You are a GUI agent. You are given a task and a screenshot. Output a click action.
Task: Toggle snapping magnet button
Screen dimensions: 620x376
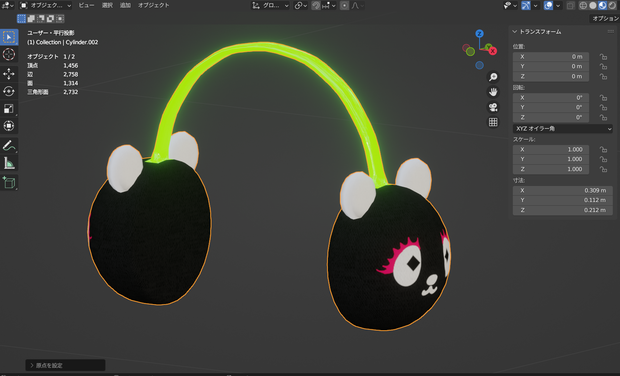(x=316, y=6)
